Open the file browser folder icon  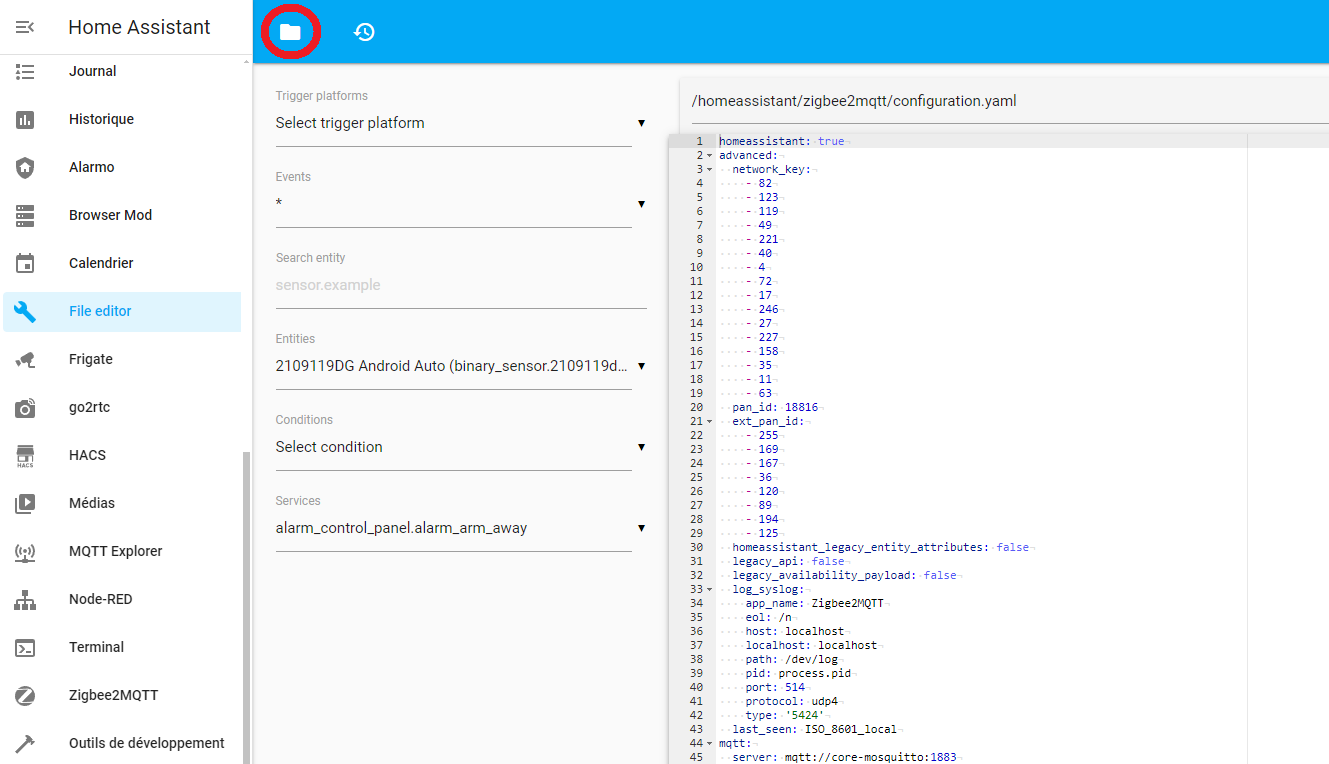[290, 32]
